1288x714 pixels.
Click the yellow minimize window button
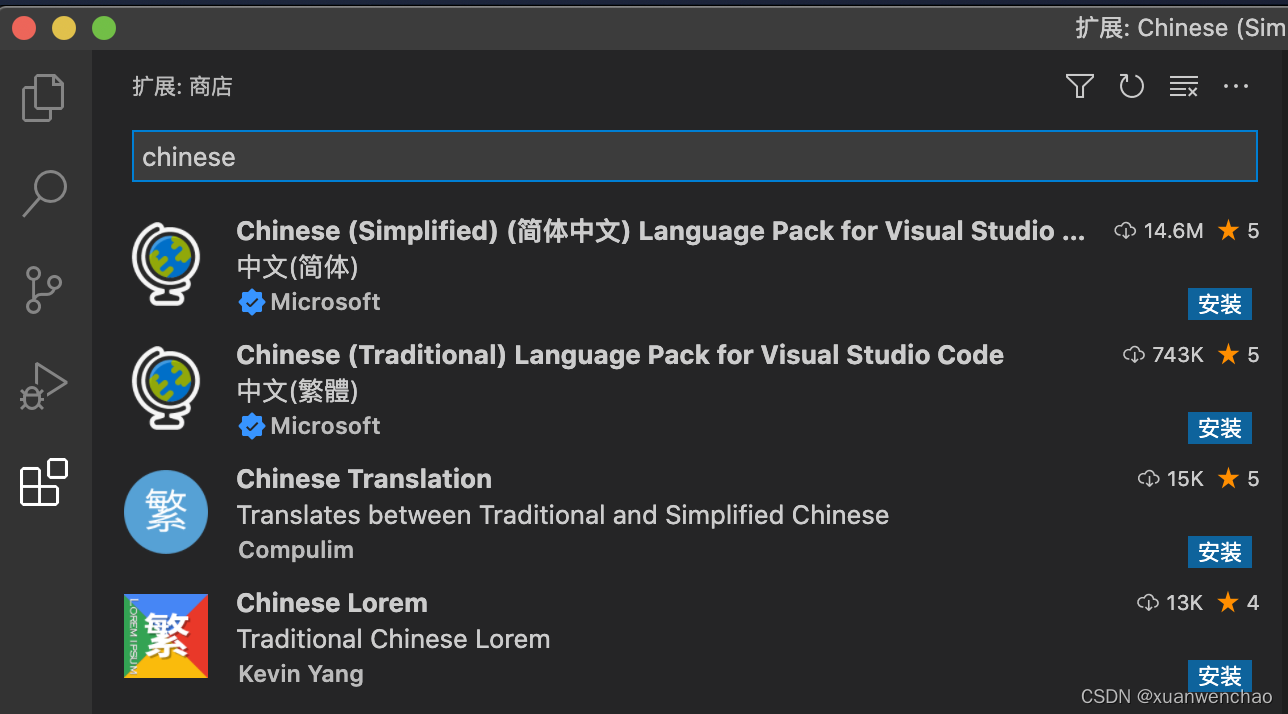(x=64, y=28)
